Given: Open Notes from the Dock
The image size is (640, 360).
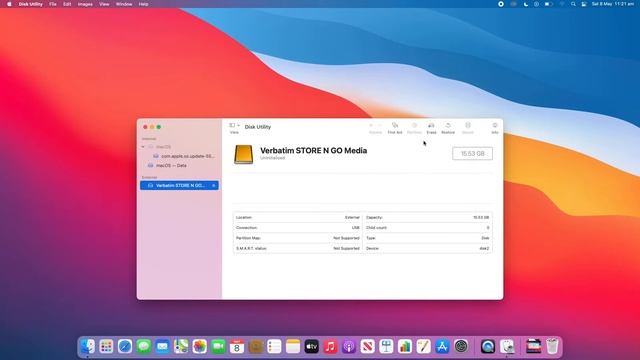Looking at the screenshot, I should [293, 347].
